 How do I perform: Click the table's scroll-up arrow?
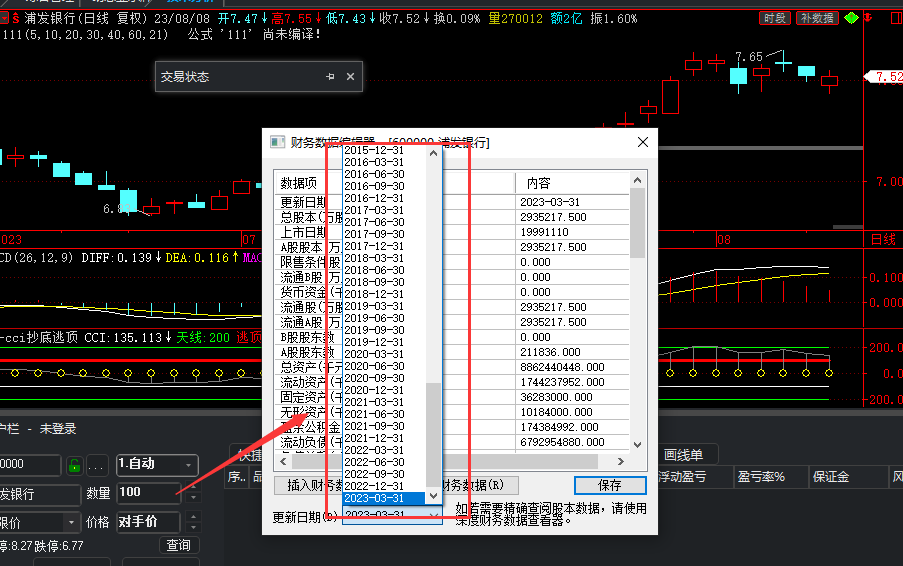(638, 180)
